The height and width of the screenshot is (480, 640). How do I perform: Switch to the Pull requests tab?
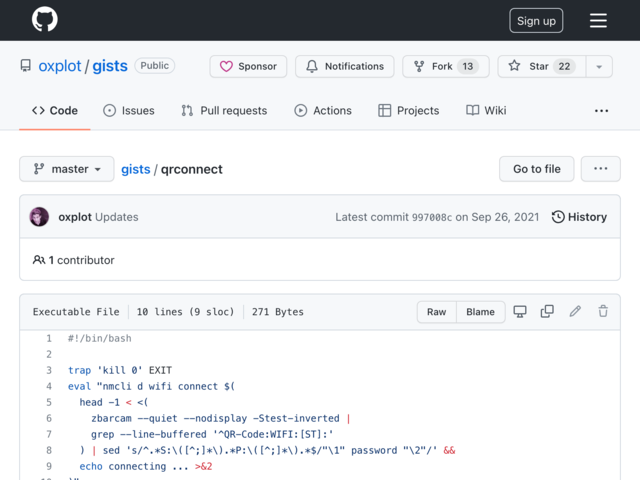pyautogui.click(x=224, y=111)
